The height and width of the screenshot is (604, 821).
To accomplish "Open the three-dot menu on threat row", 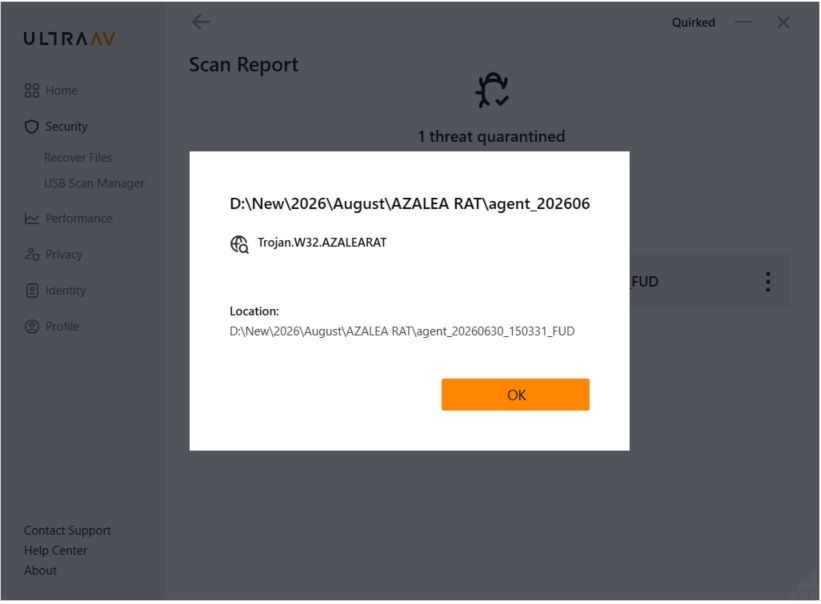I will [768, 282].
